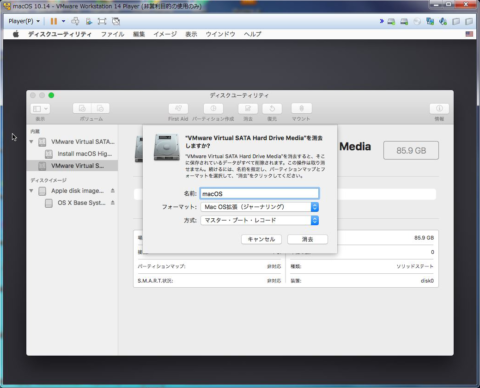
Task: Click the パーティション作成 toolbar icon
Action: click(x=213, y=109)
